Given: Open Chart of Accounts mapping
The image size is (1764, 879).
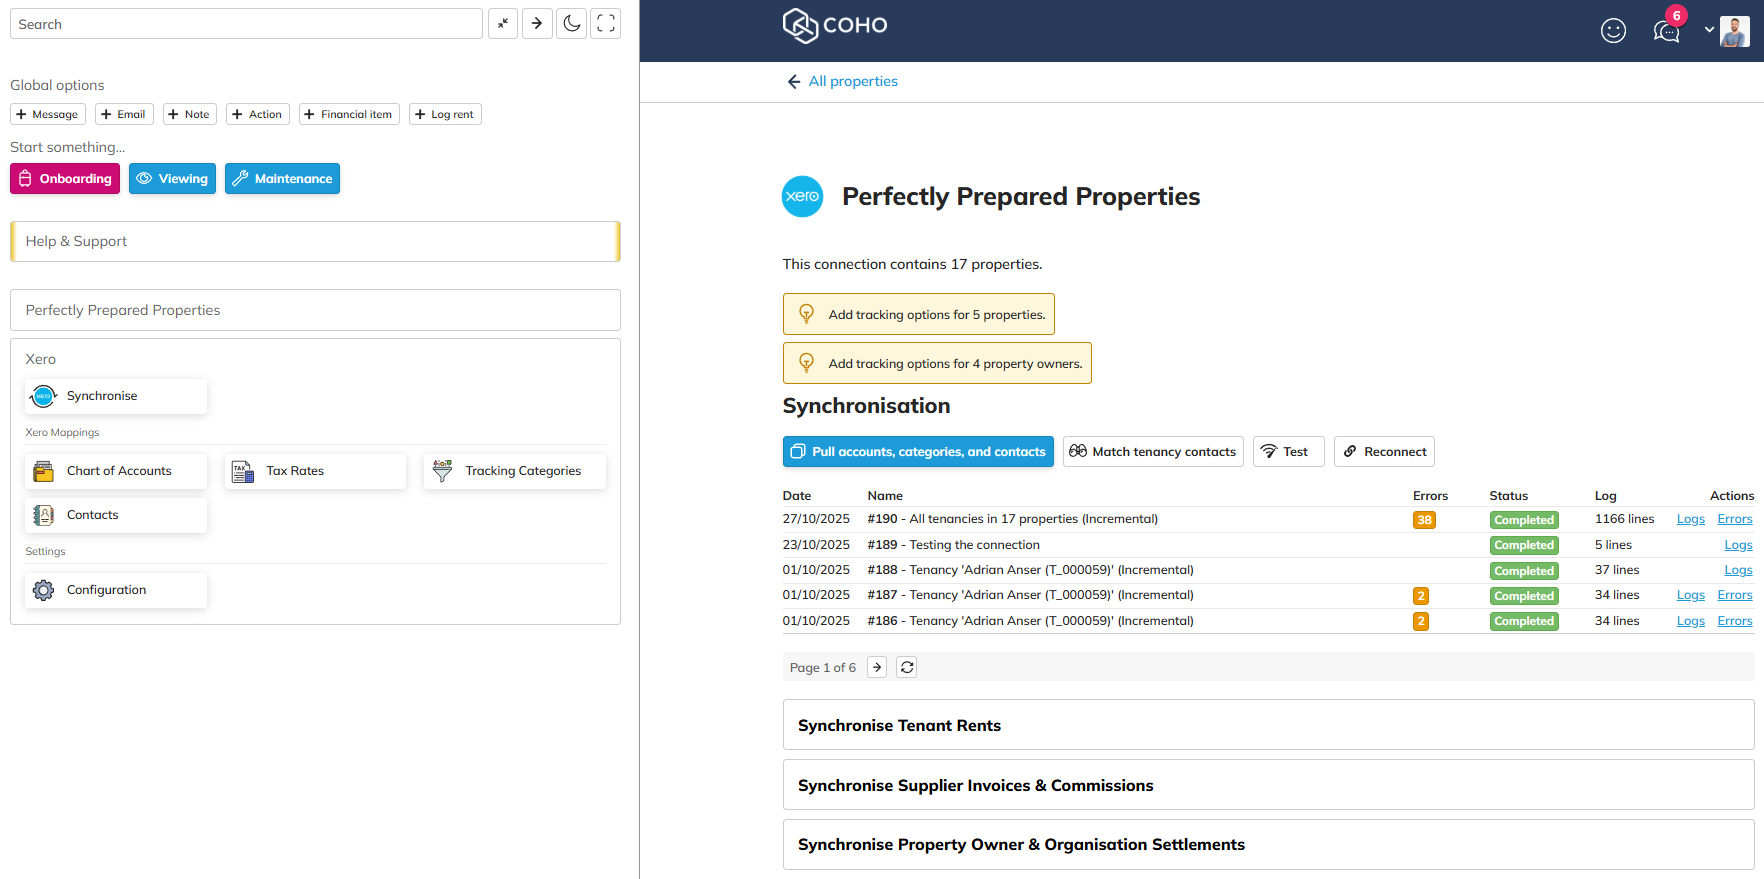Looking at the screenshot, I should (116, 471).
